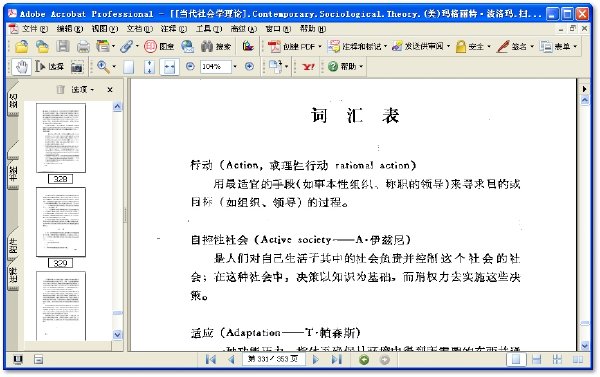
Task: Click document scrollbar down arrow
Action: pos(584,346)
